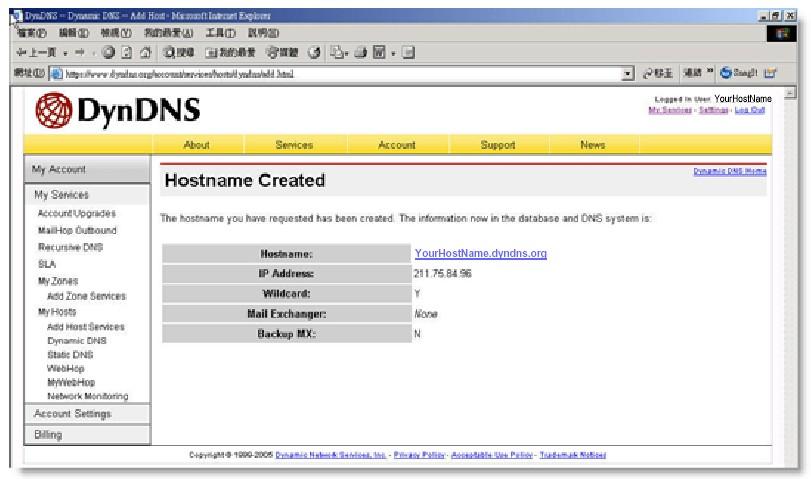
Task: Click the Log Out link
Action: (749, 110)
